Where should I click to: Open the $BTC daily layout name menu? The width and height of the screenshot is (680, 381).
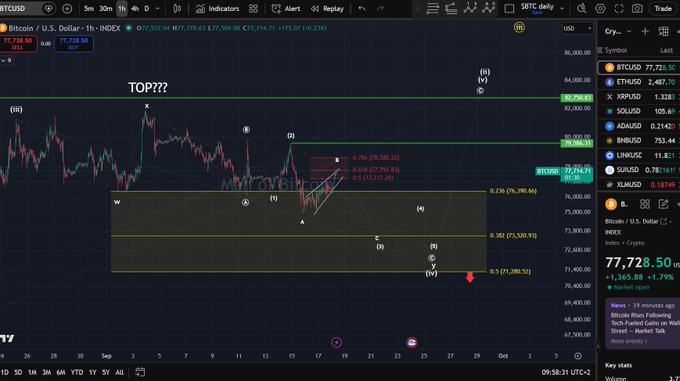(543, 8)
